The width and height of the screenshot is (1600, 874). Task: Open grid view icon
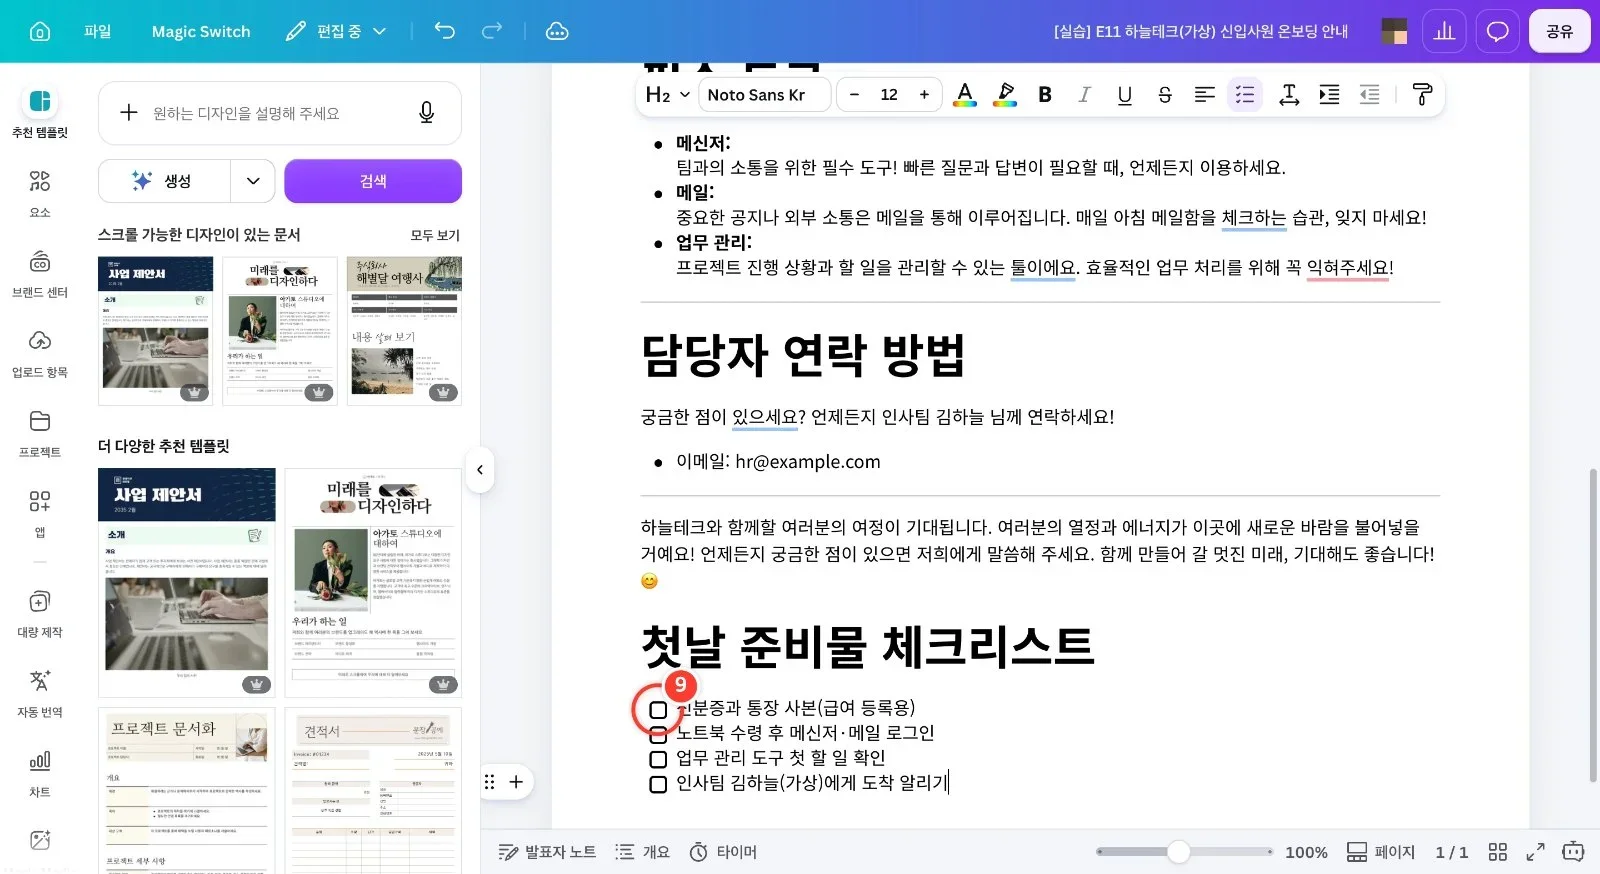[x=1497, y=852]
